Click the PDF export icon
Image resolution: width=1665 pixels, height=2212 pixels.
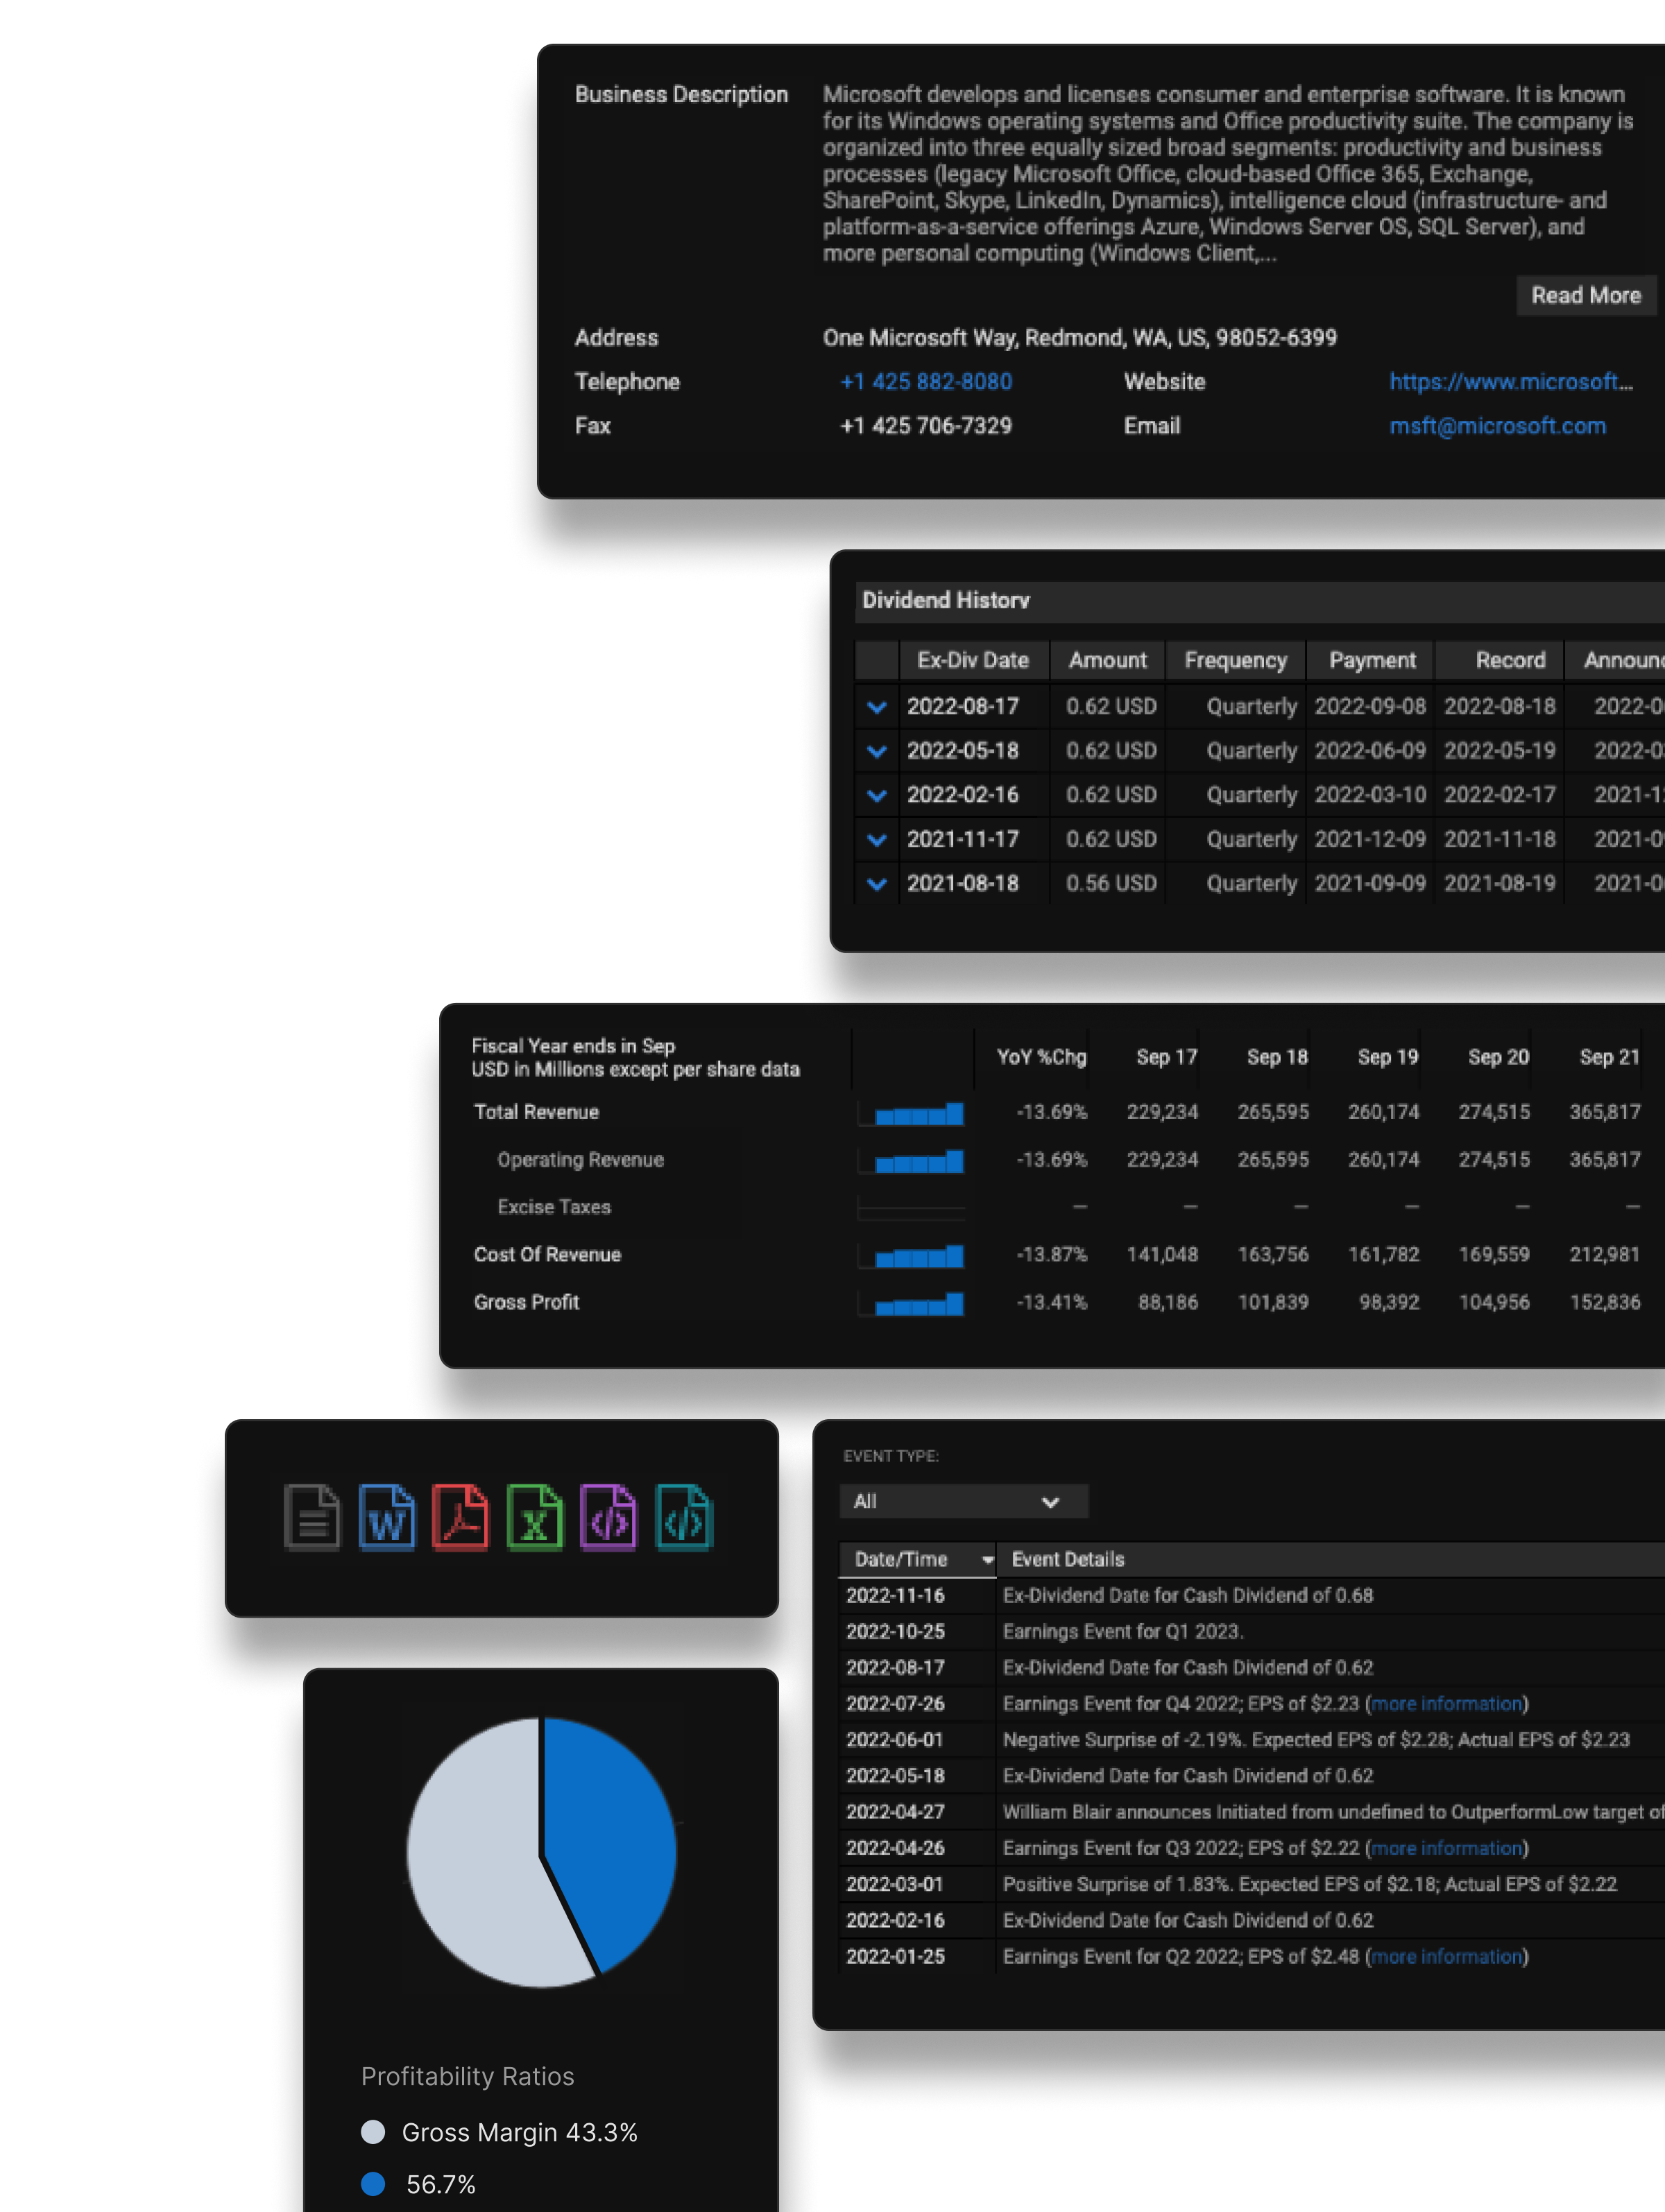tap(460, 1517)
